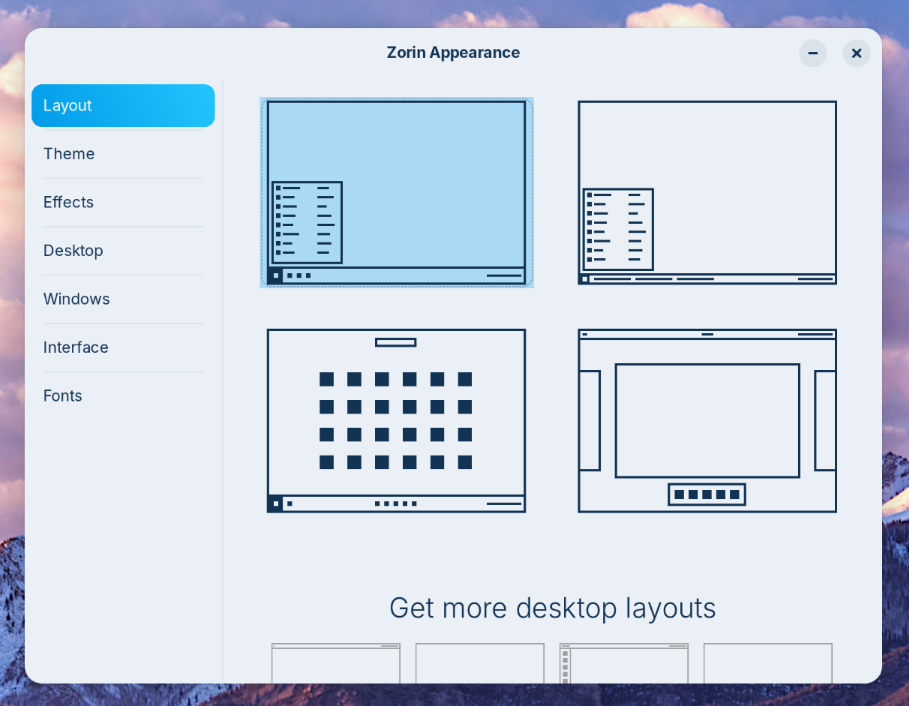The height and width of the screenshot is (706, 909).
Task: Select the fourth extra layout preview
Action: click(768, 663)
